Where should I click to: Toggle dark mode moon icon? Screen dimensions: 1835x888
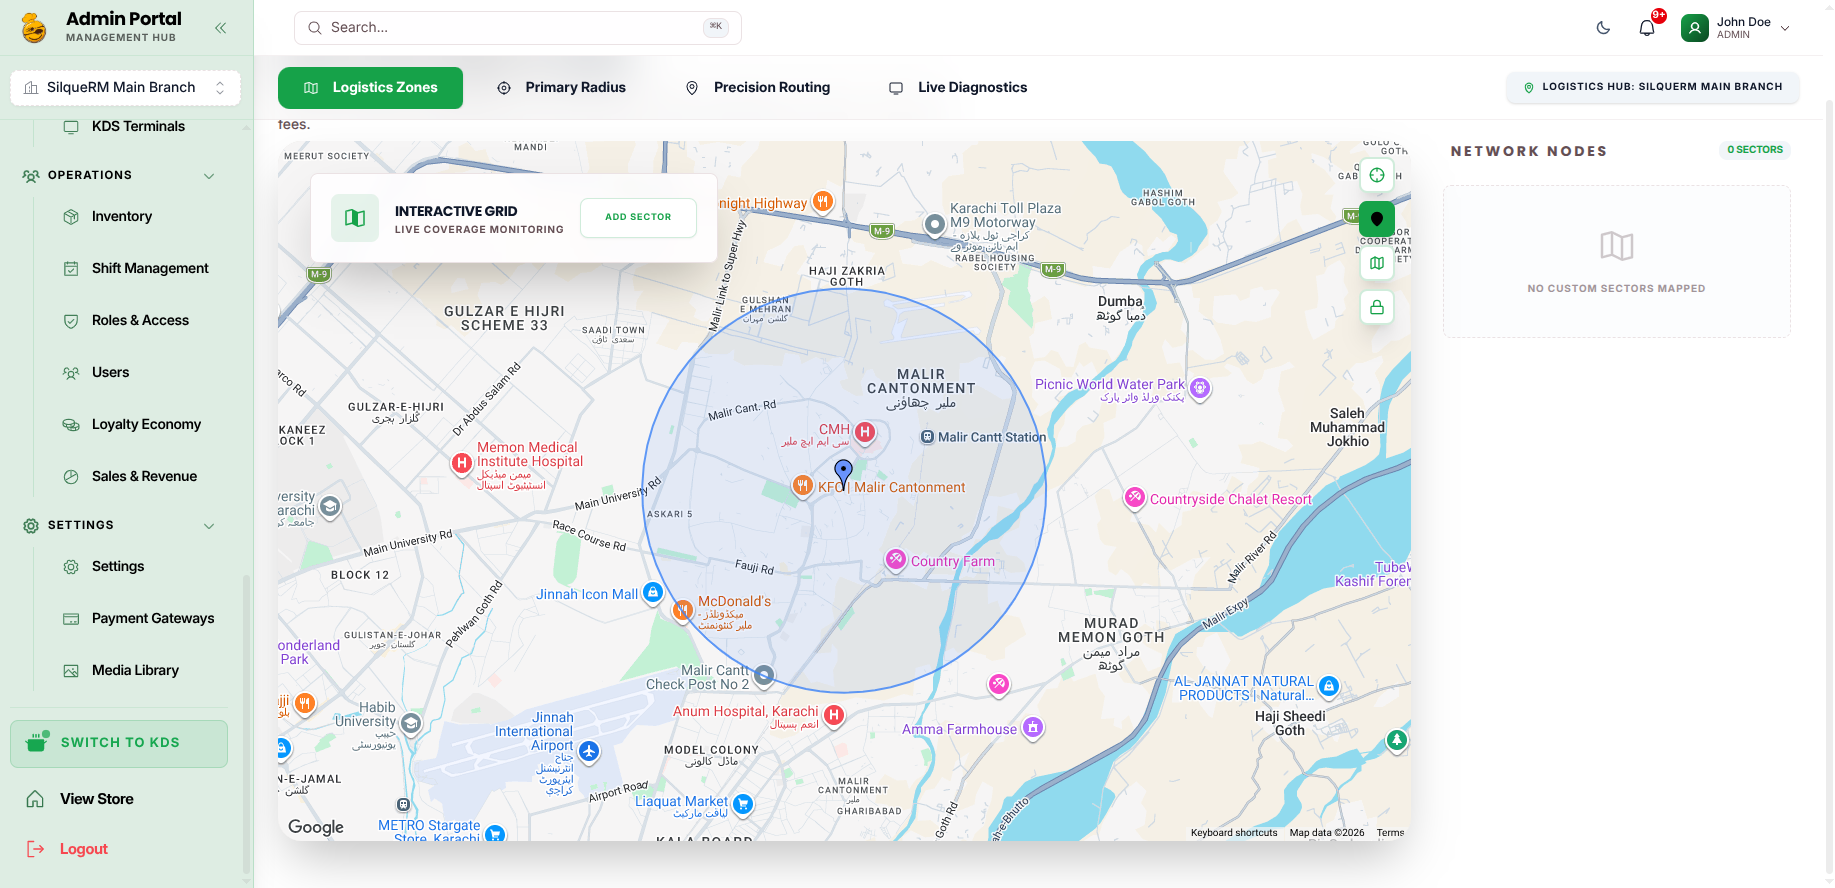coord(1603,28)
